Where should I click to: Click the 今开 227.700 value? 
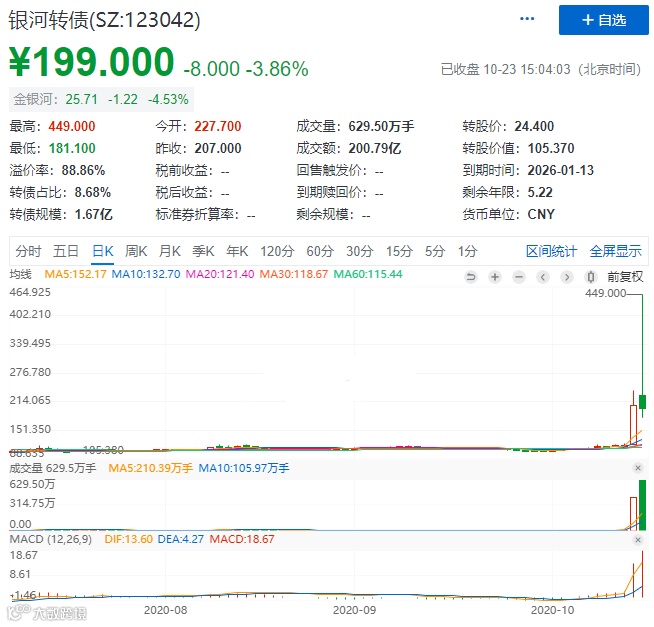tap(218, 126)
